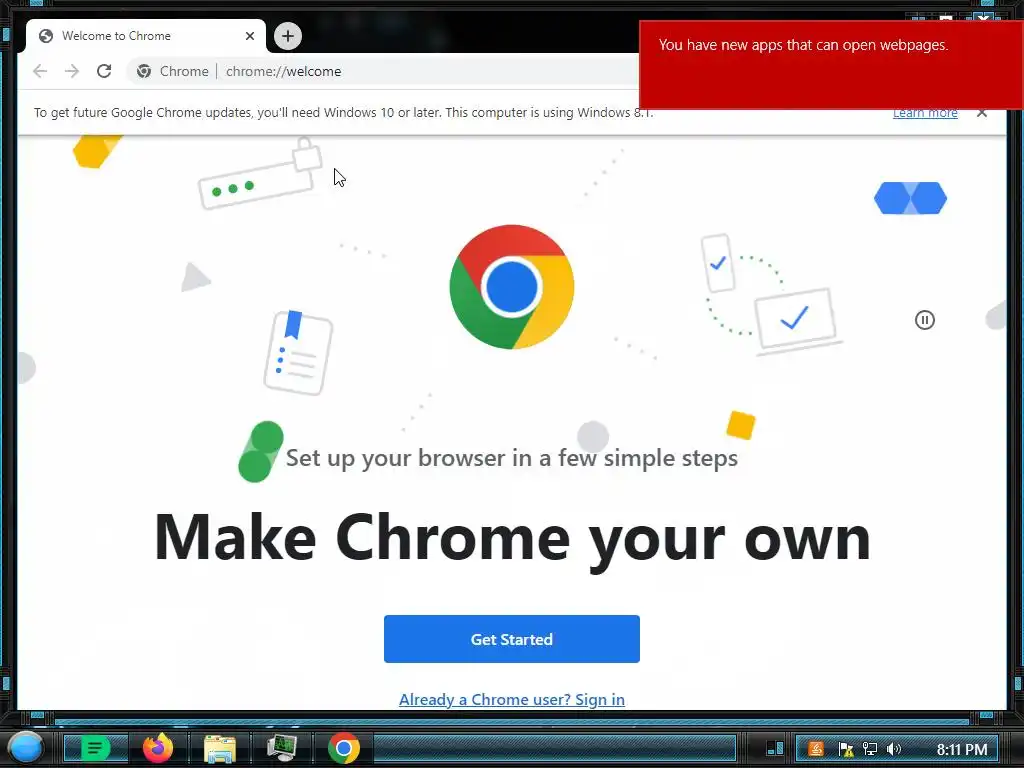Go forward to the next page
The image size is (1024, 768).
pos(72,71)
